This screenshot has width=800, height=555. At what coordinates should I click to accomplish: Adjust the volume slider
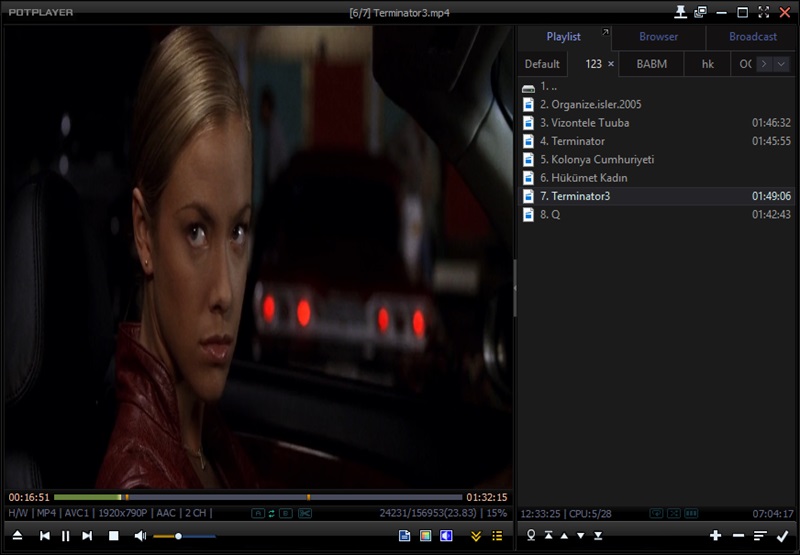coord(185,536)
